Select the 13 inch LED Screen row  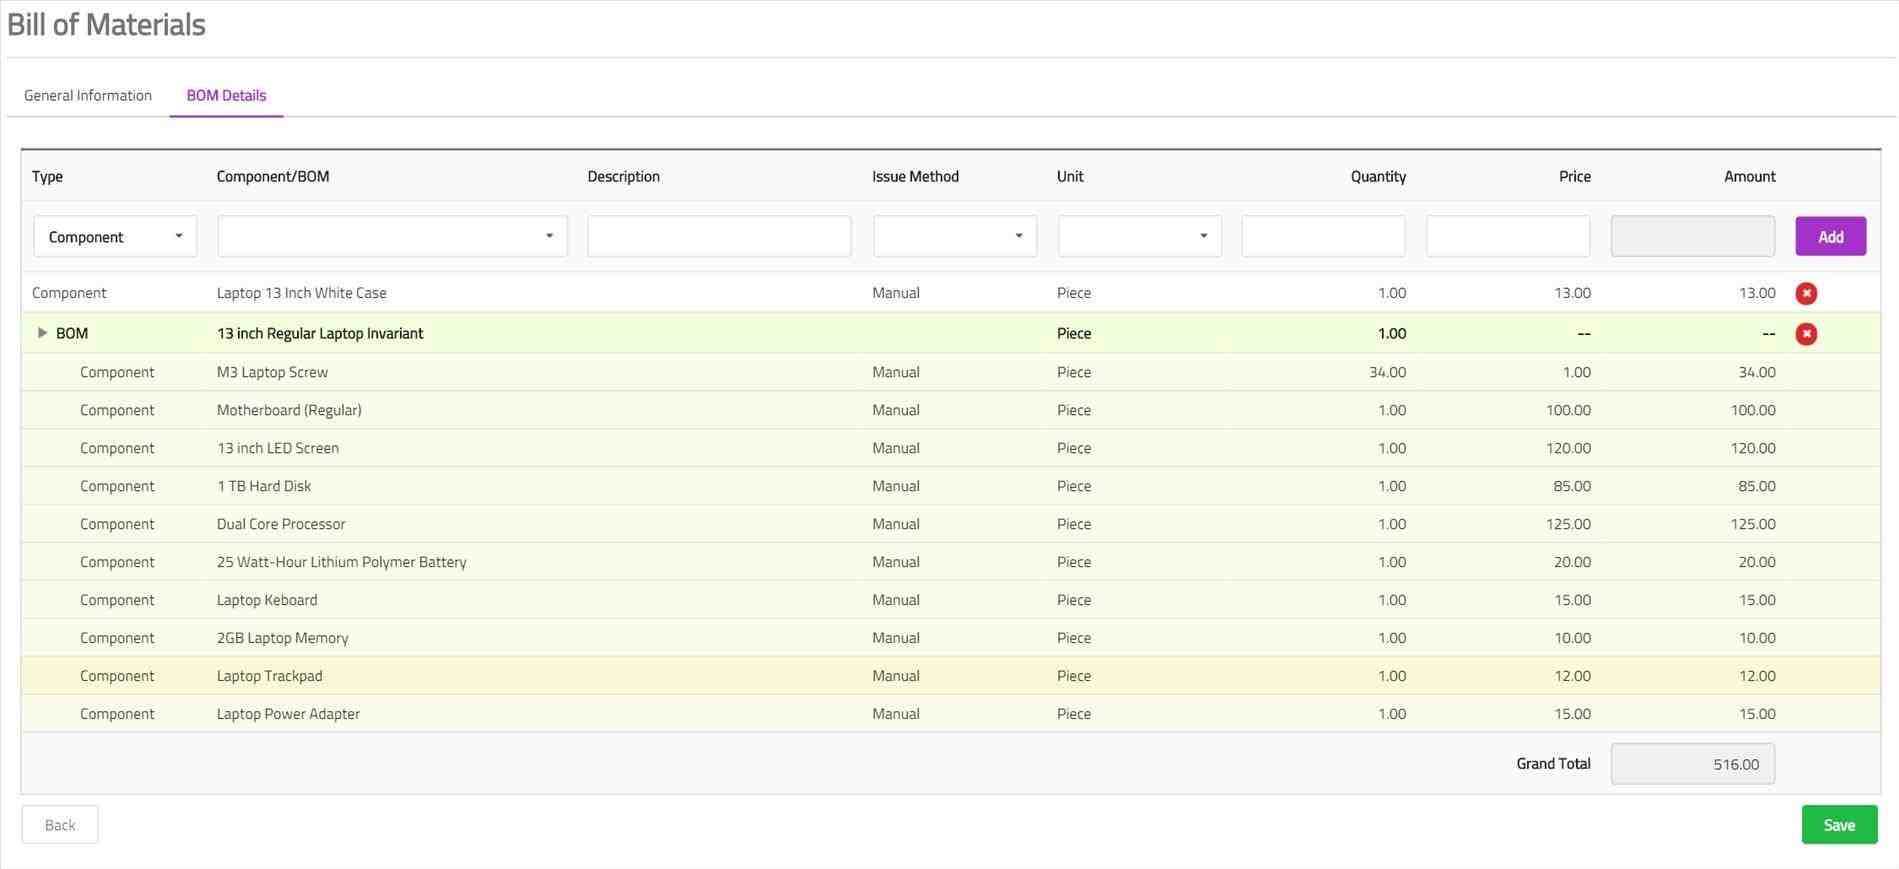[x=950, y=448]
